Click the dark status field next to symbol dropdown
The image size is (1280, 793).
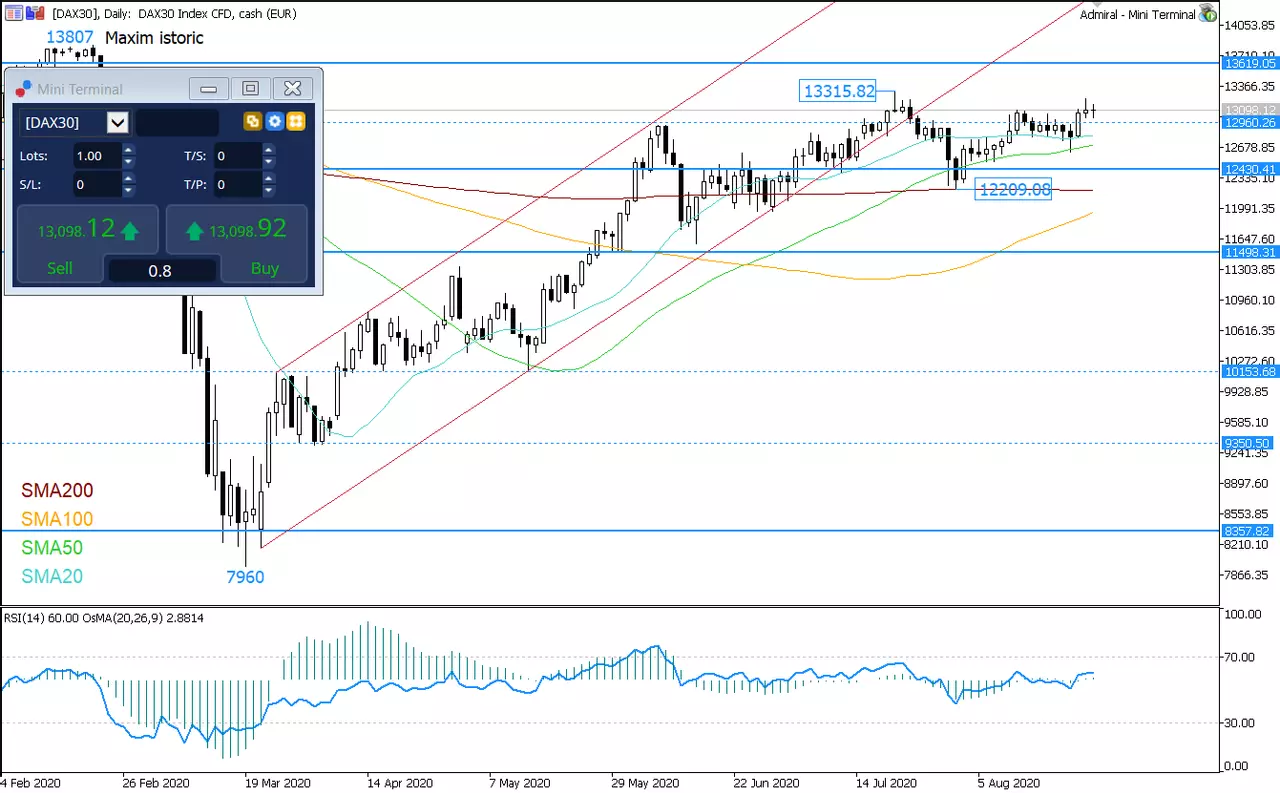click(x=177, y=123)
